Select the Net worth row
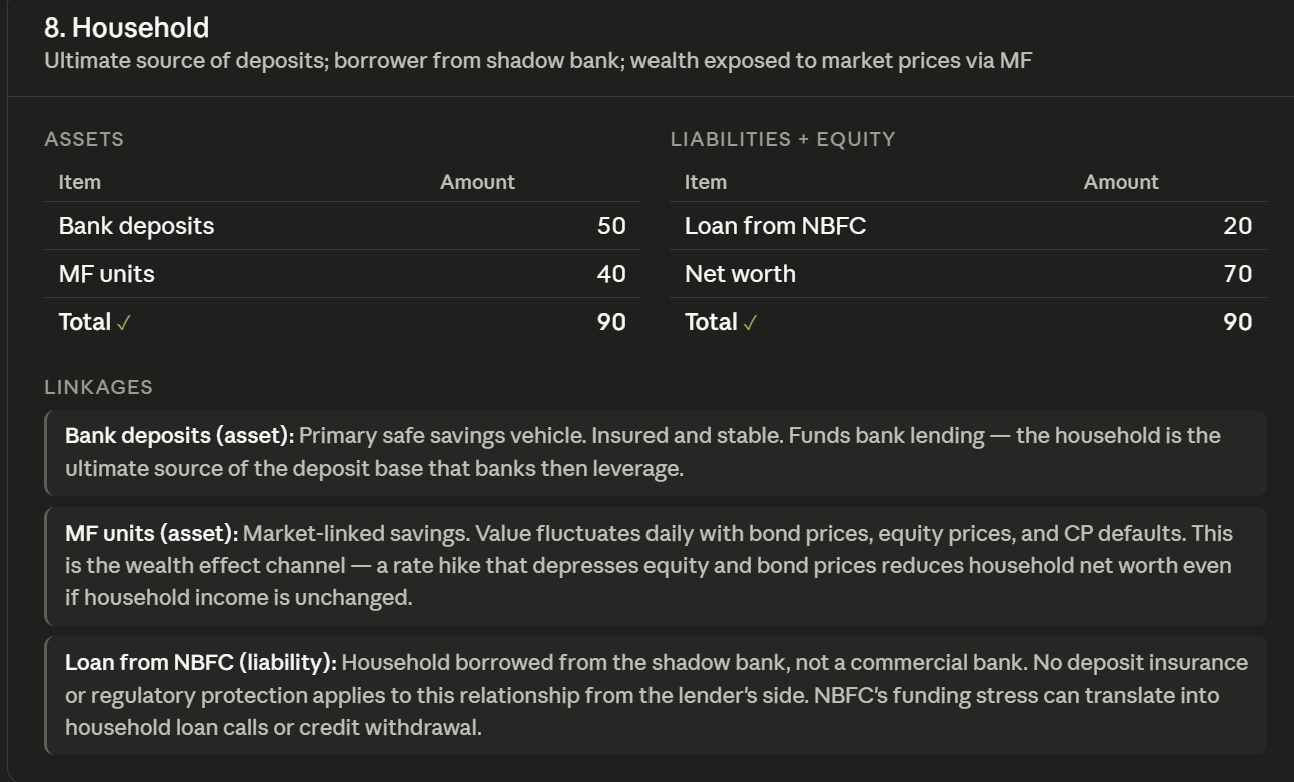This screenshot has width=1294, height=782. (x=968, y=274)
